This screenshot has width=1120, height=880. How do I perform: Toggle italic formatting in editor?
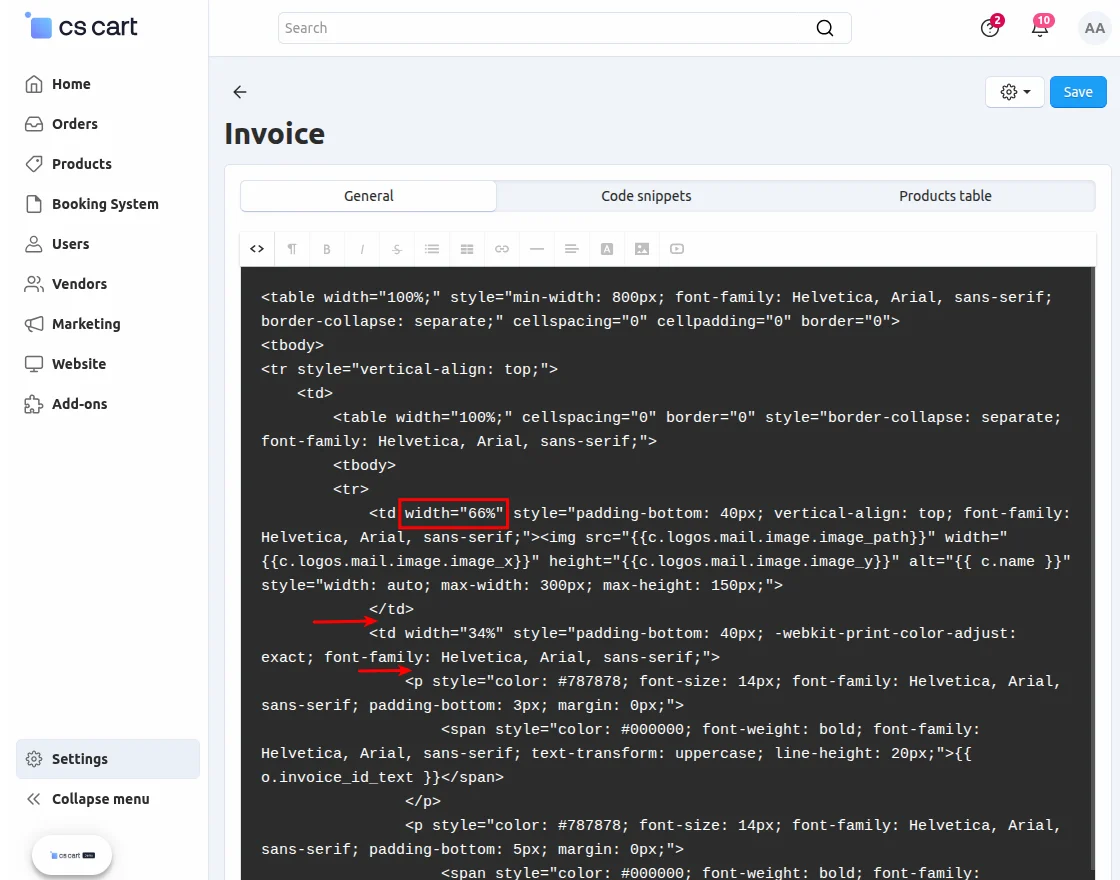(x=362, y=249)
